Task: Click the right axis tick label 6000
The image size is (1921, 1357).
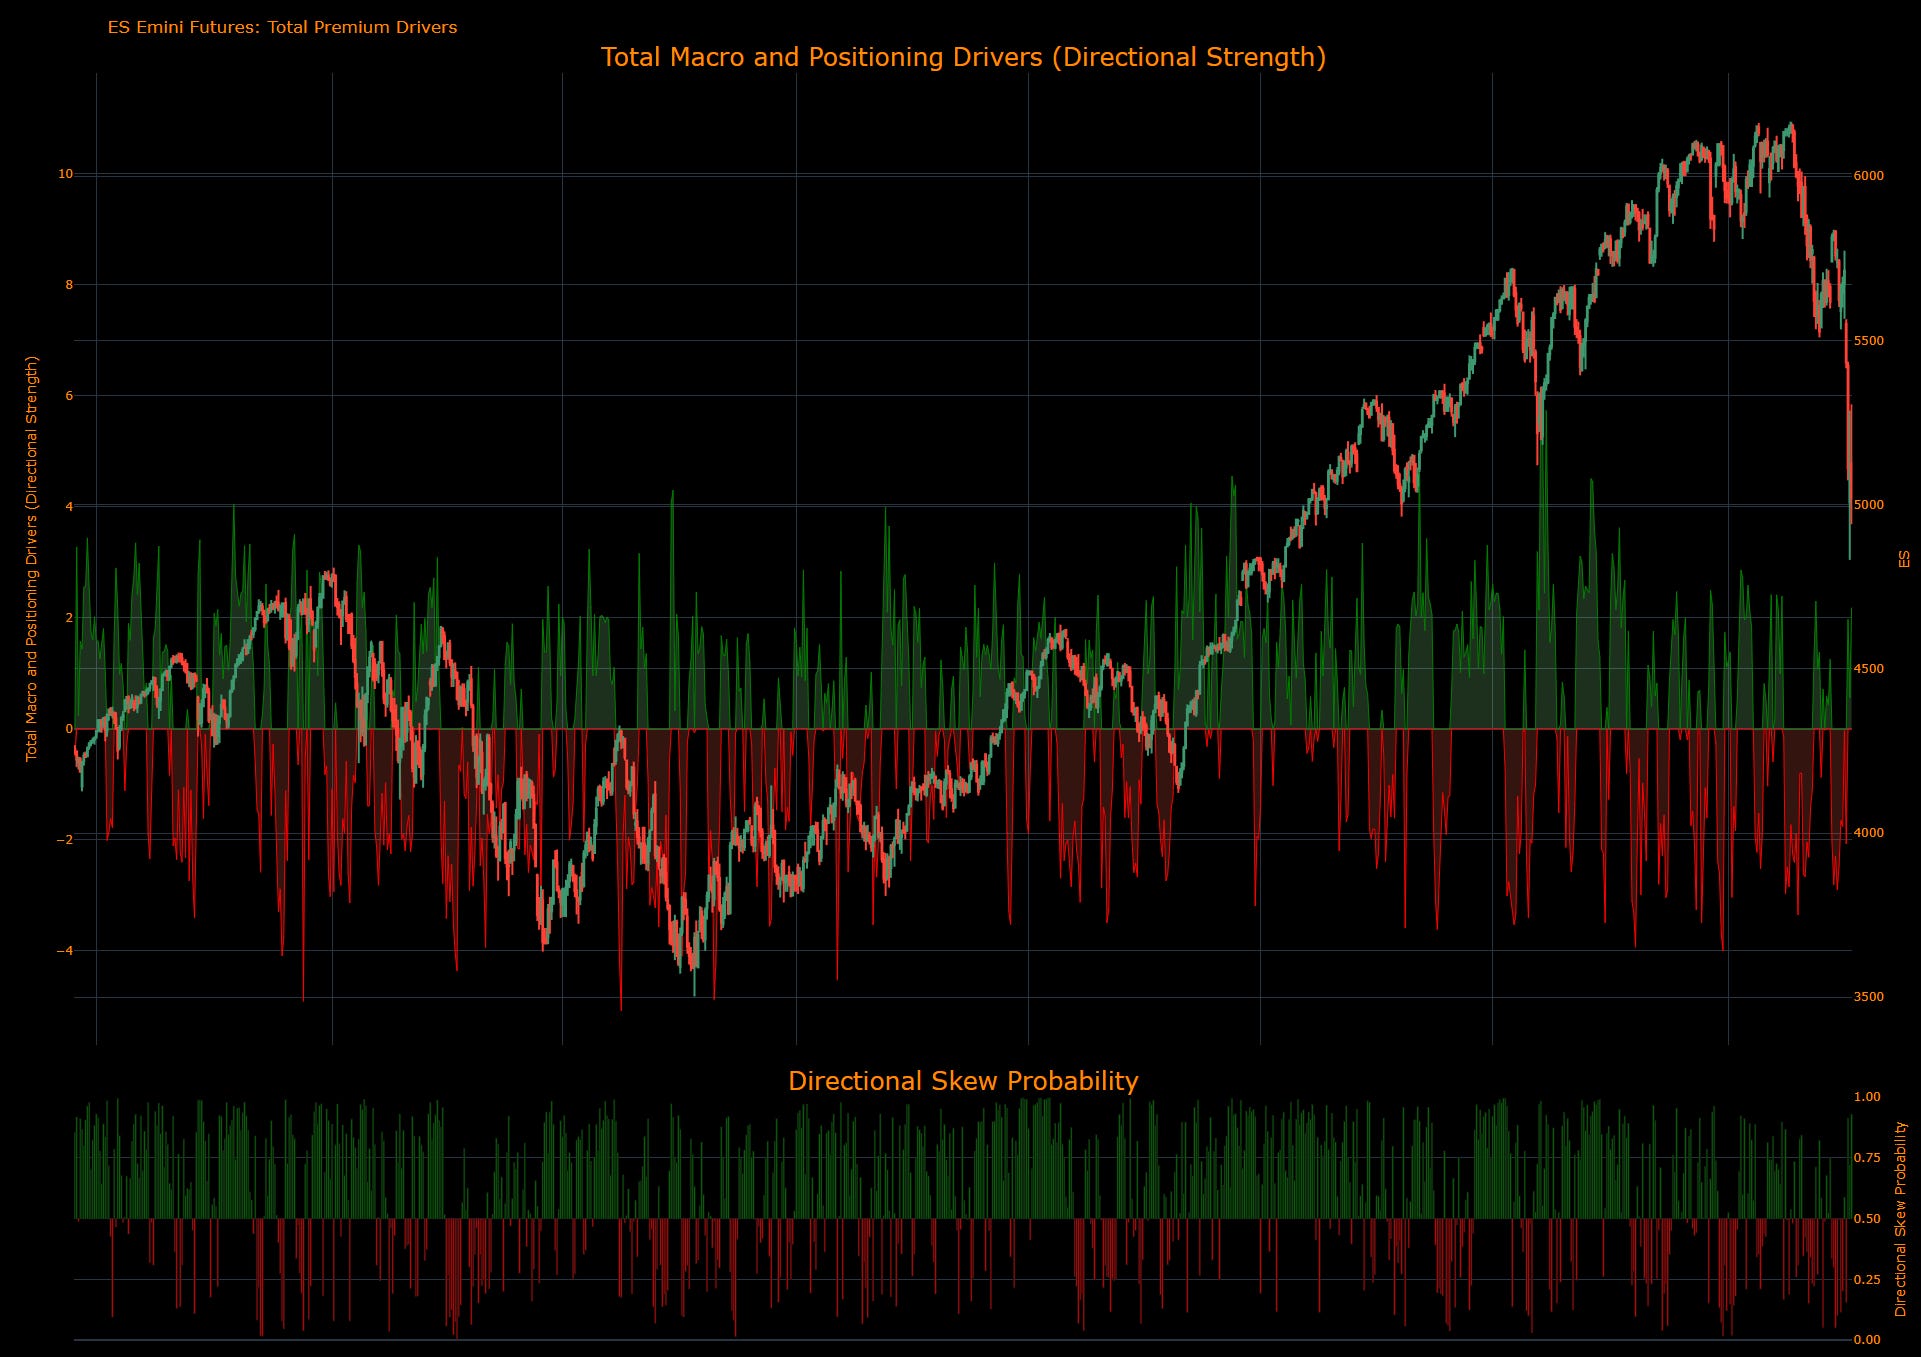Action: point(1868,176)
